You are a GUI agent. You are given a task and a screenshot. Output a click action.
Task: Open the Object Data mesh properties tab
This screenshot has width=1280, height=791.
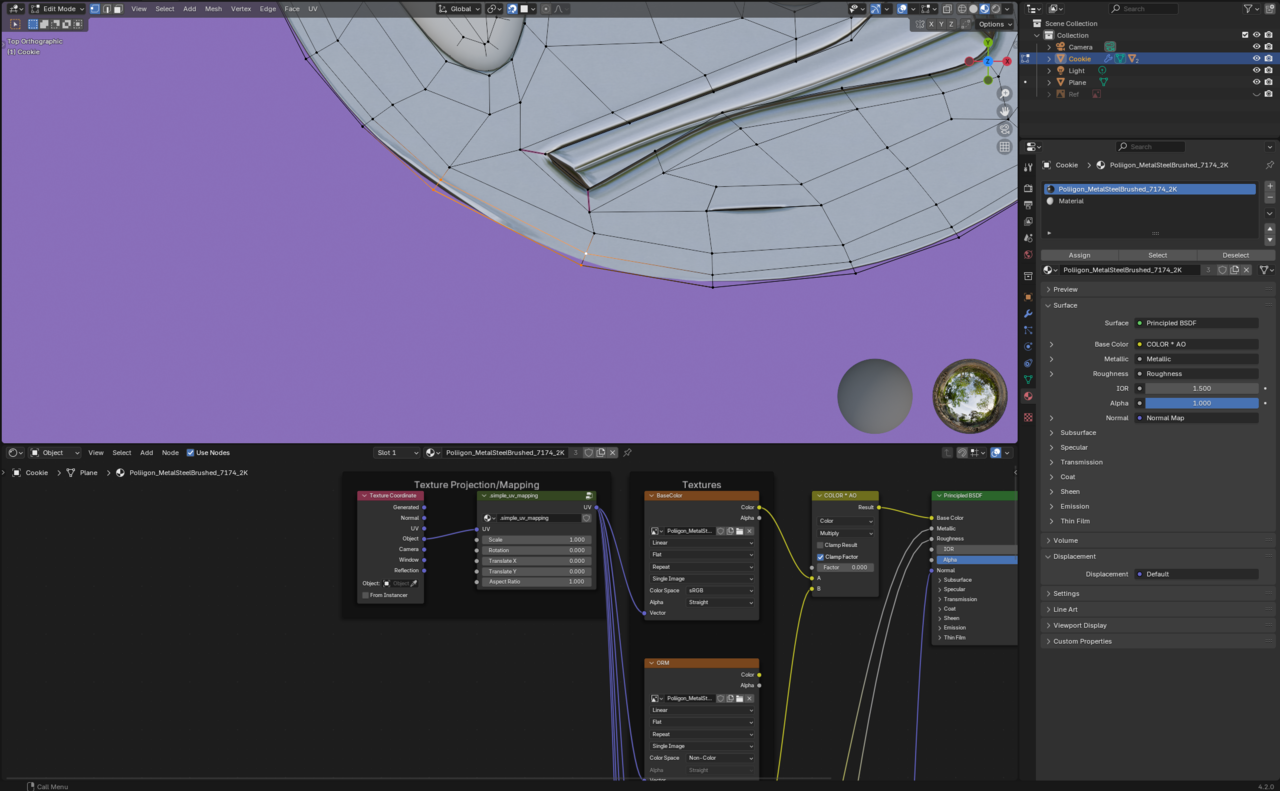[1028, 379]
